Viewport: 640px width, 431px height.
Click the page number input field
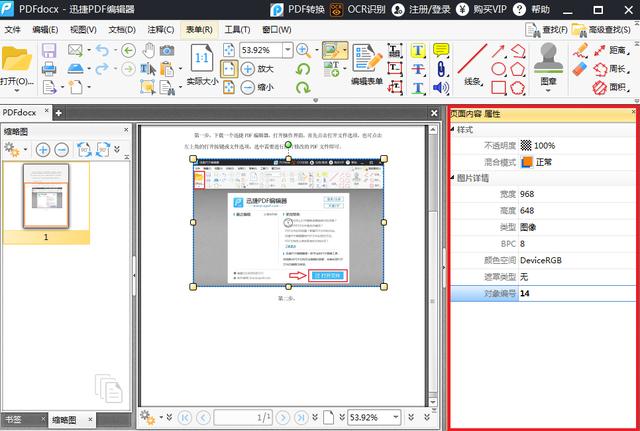coord(243,417)
